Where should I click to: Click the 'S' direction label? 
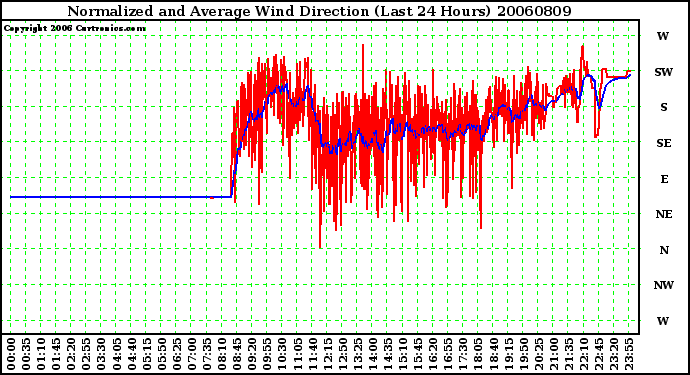664,107
